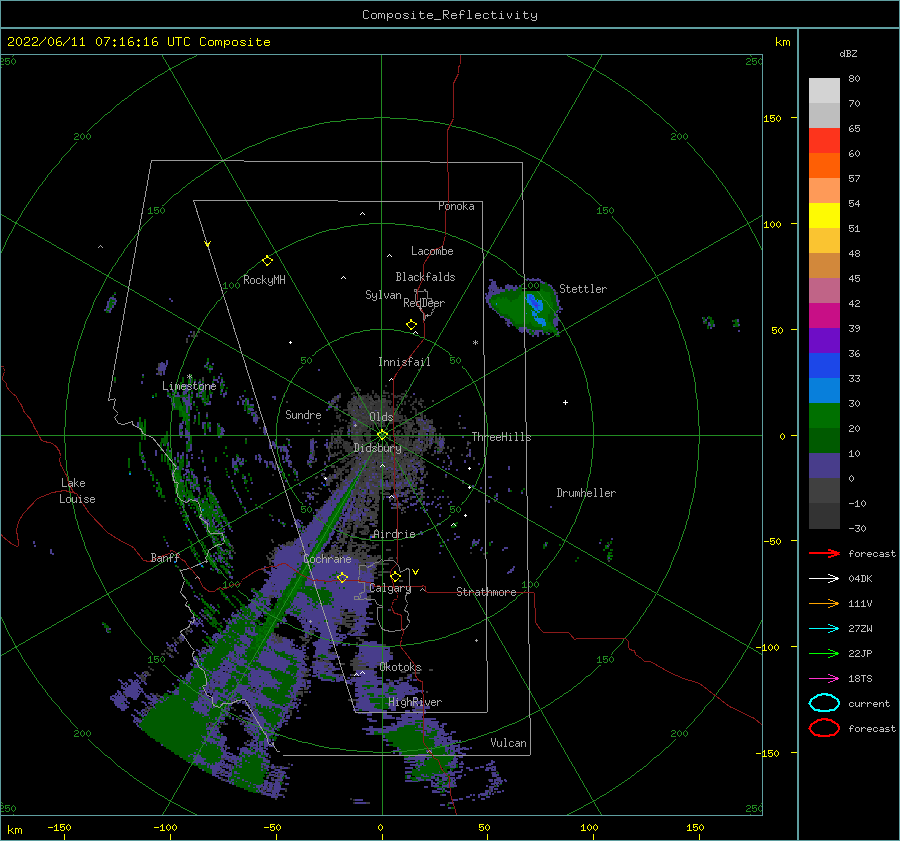Click the Blackfalds city label
This screenshot has height=841, width=900.
(425, 277)
